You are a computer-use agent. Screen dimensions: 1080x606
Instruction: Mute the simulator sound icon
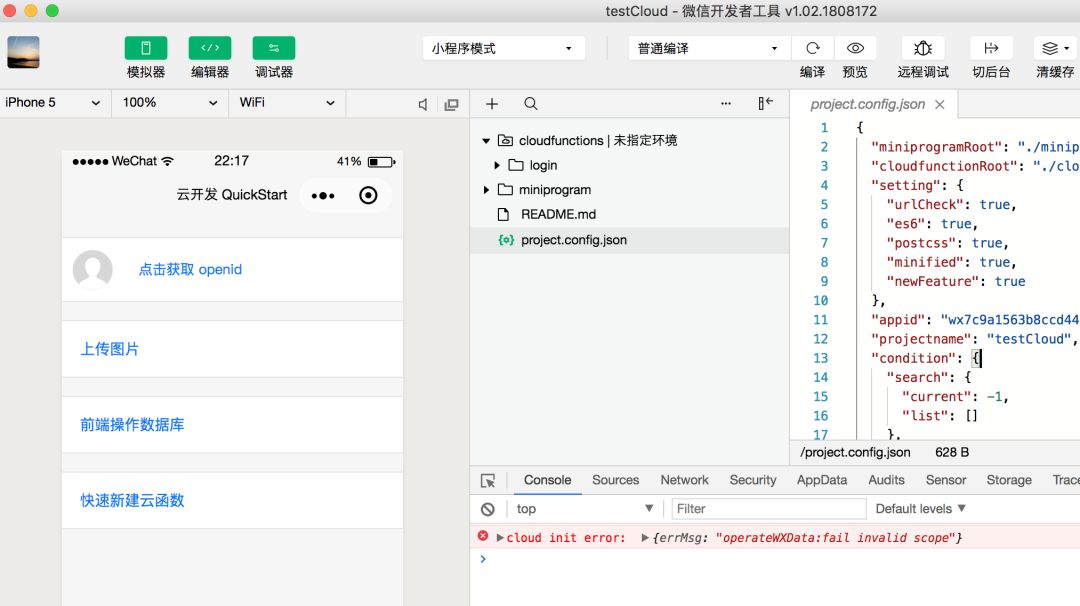(x=423, y=104)
